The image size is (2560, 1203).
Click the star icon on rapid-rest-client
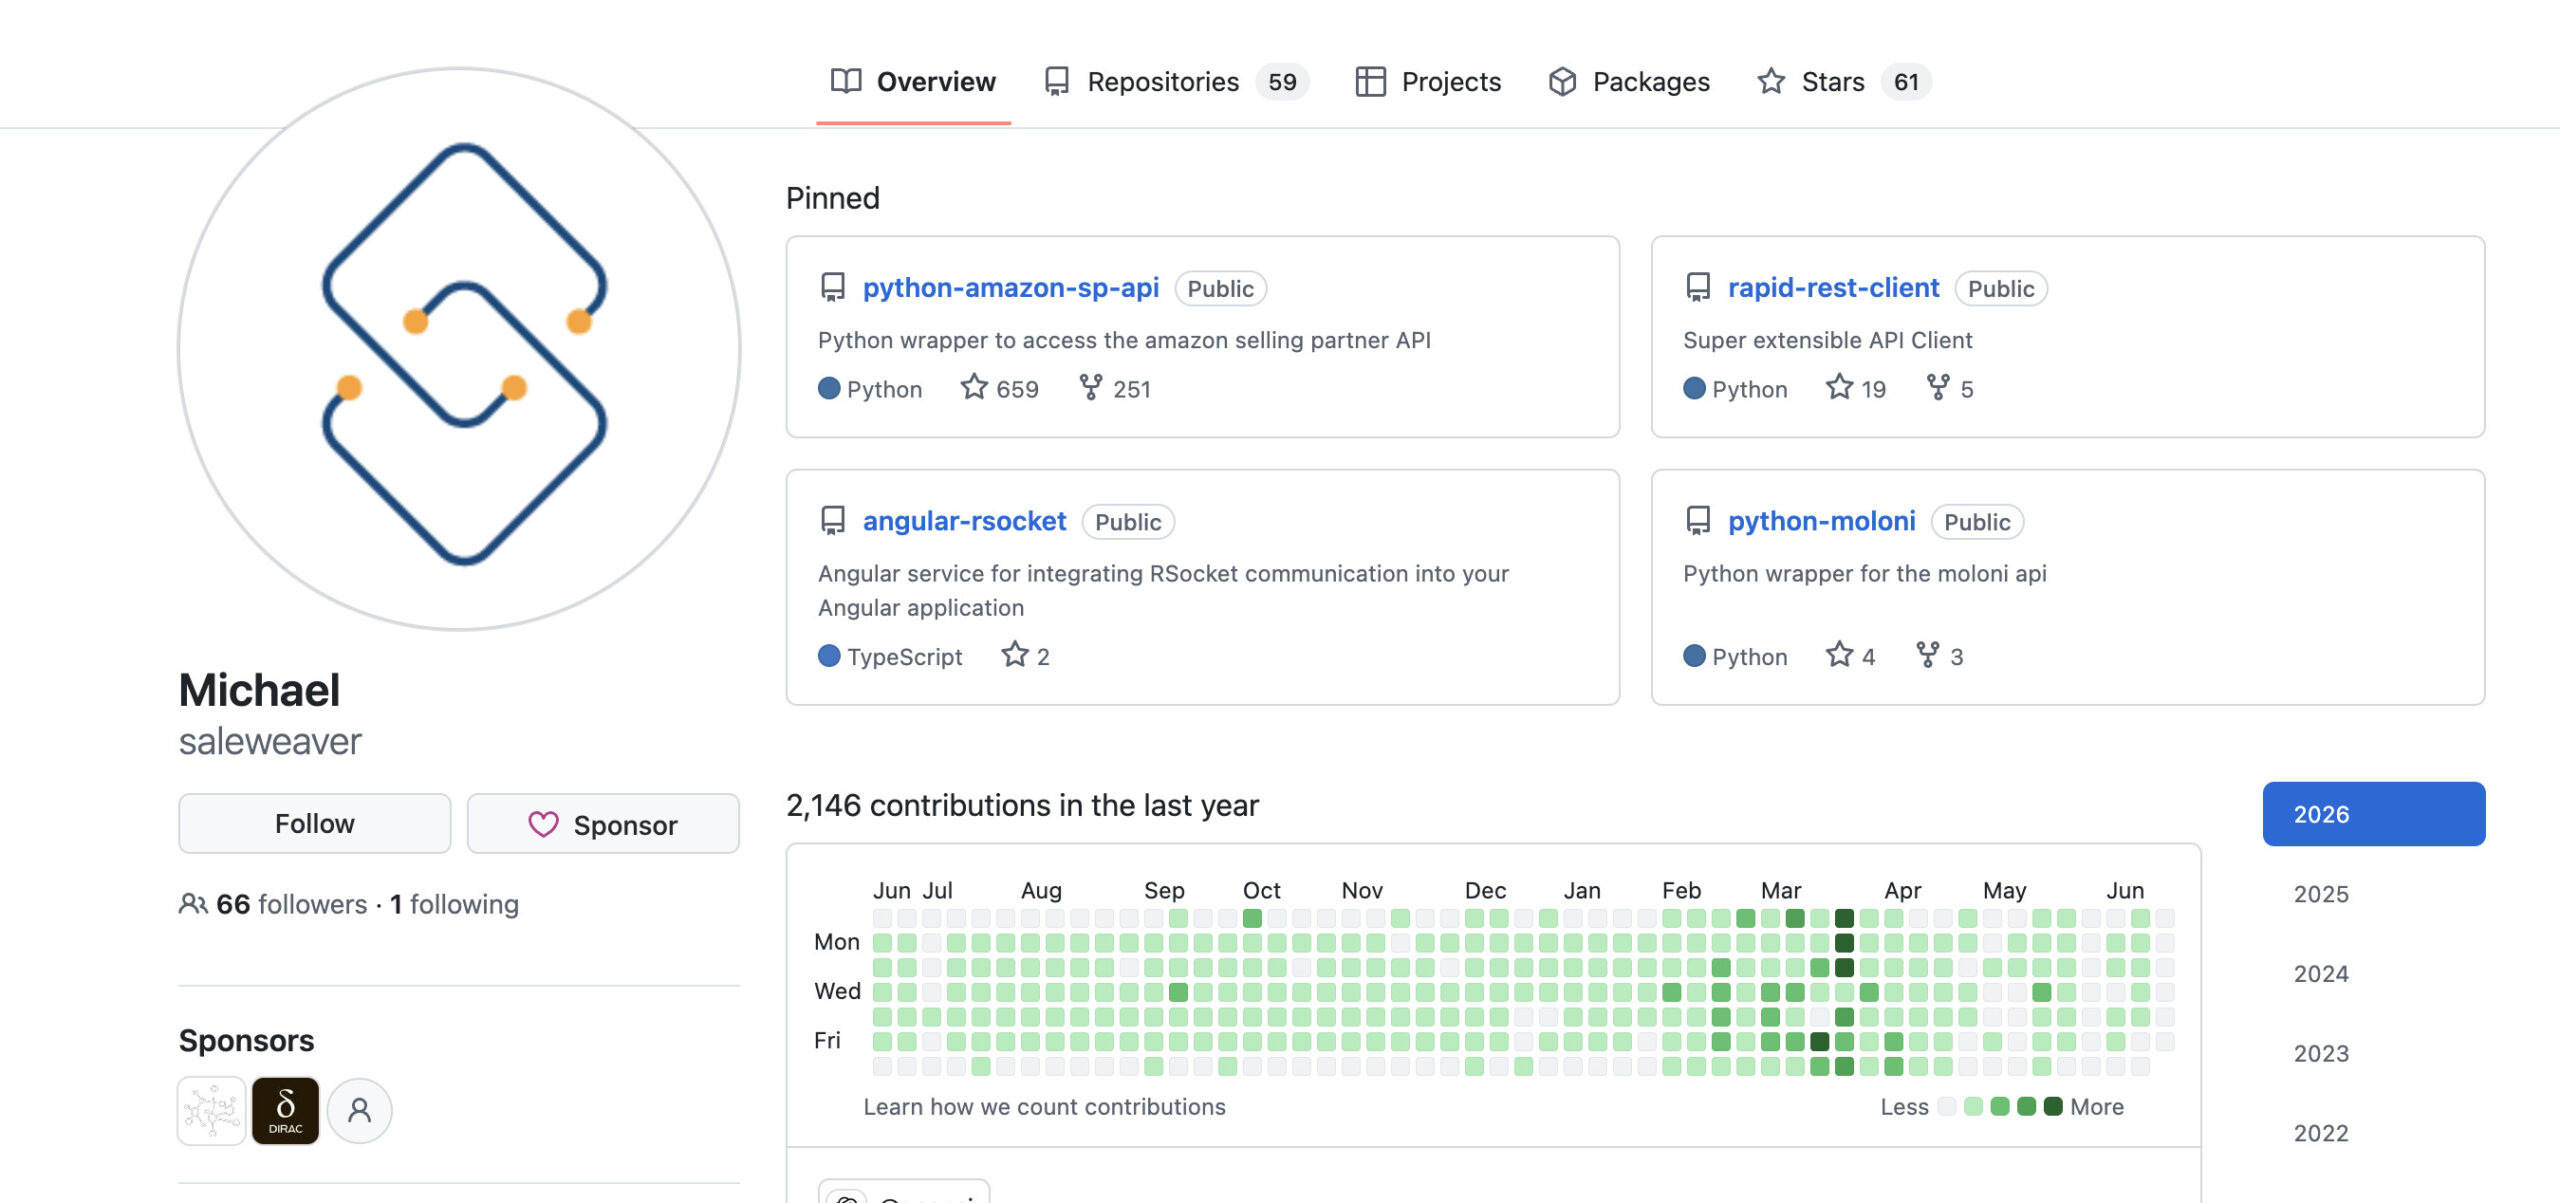click(x=1839, y=387)
